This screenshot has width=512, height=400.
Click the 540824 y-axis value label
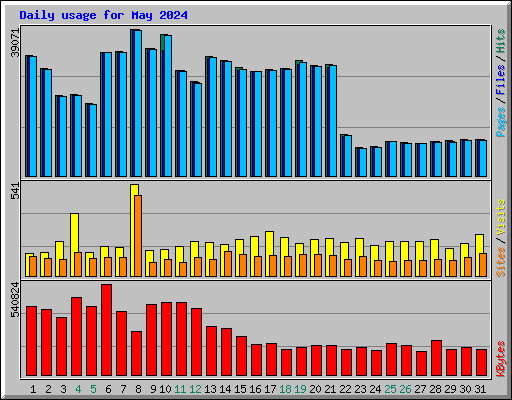pyautogui.click(x=15, y=300)
